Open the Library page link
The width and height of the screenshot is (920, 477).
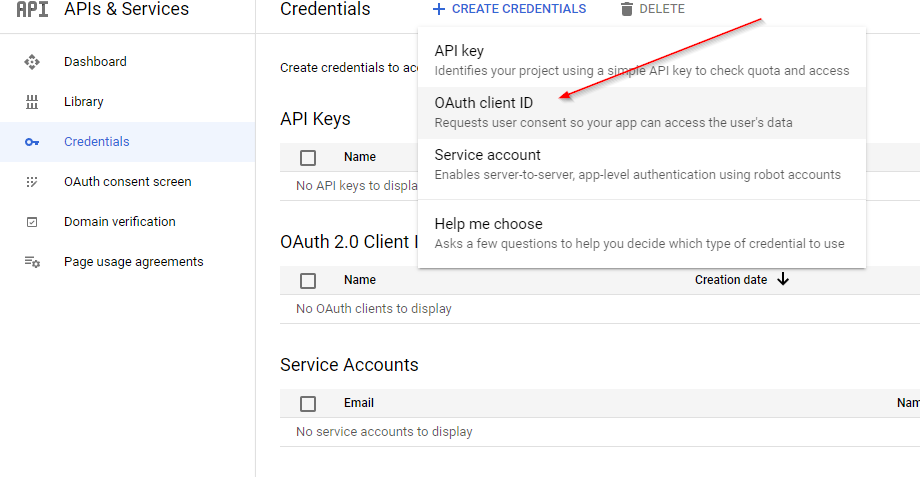pos(84,102)
